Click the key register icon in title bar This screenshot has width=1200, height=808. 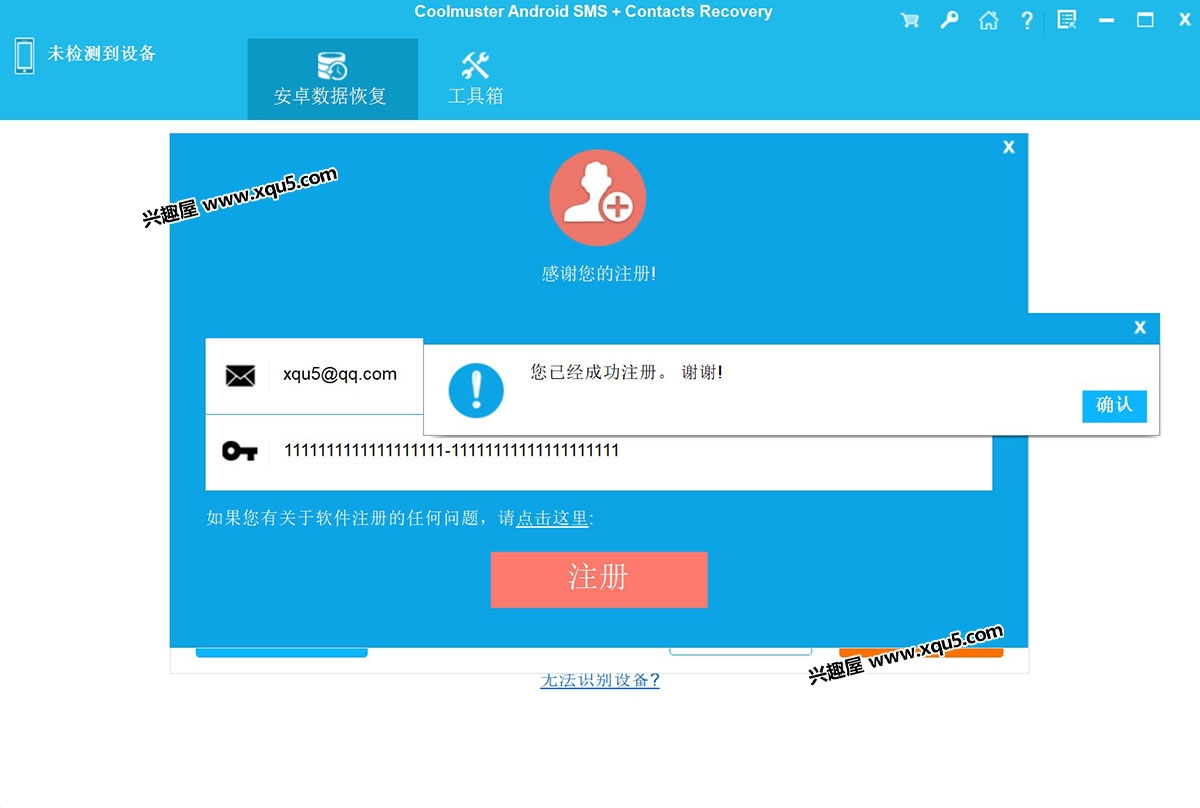(949, 20)
